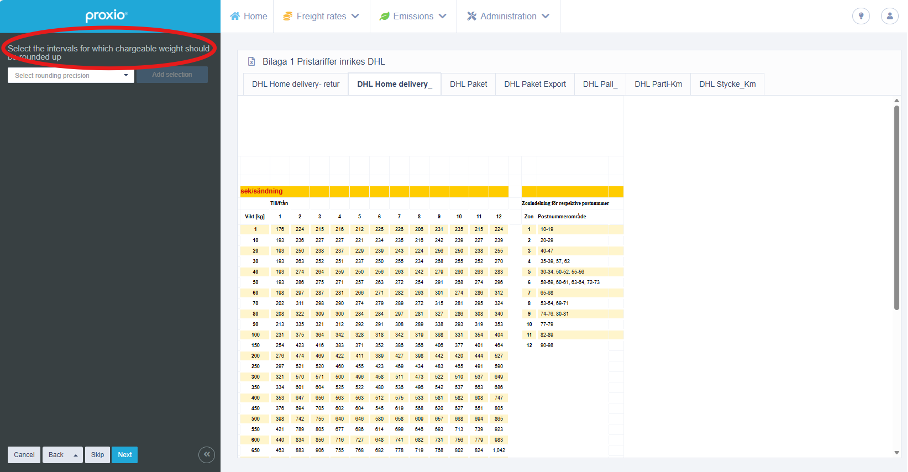Open the Freight rates menu
Viewport: 908px width, 472px height.
coord(321,16)
